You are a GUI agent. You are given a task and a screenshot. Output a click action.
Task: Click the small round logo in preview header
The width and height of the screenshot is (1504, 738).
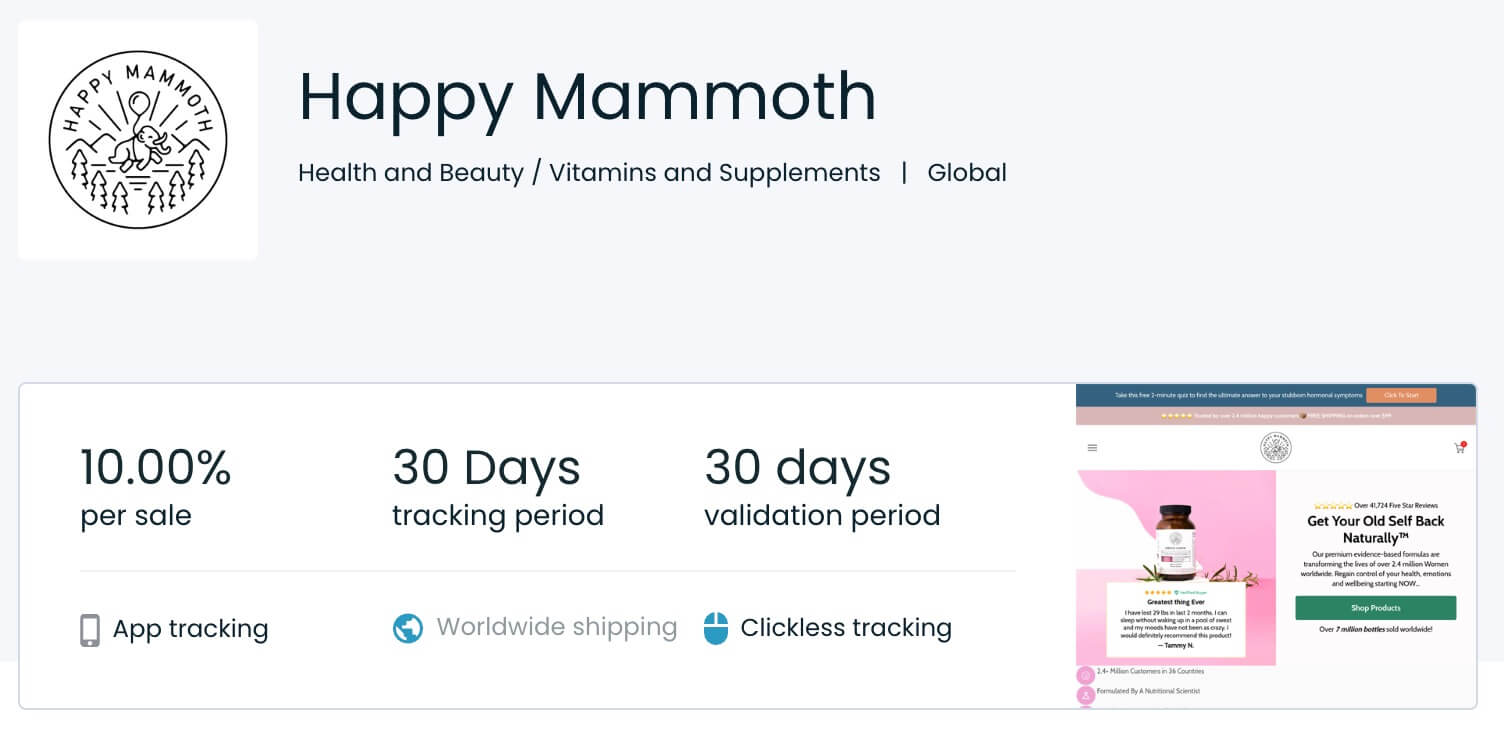pyautogui.click(x=1275, y=447)
